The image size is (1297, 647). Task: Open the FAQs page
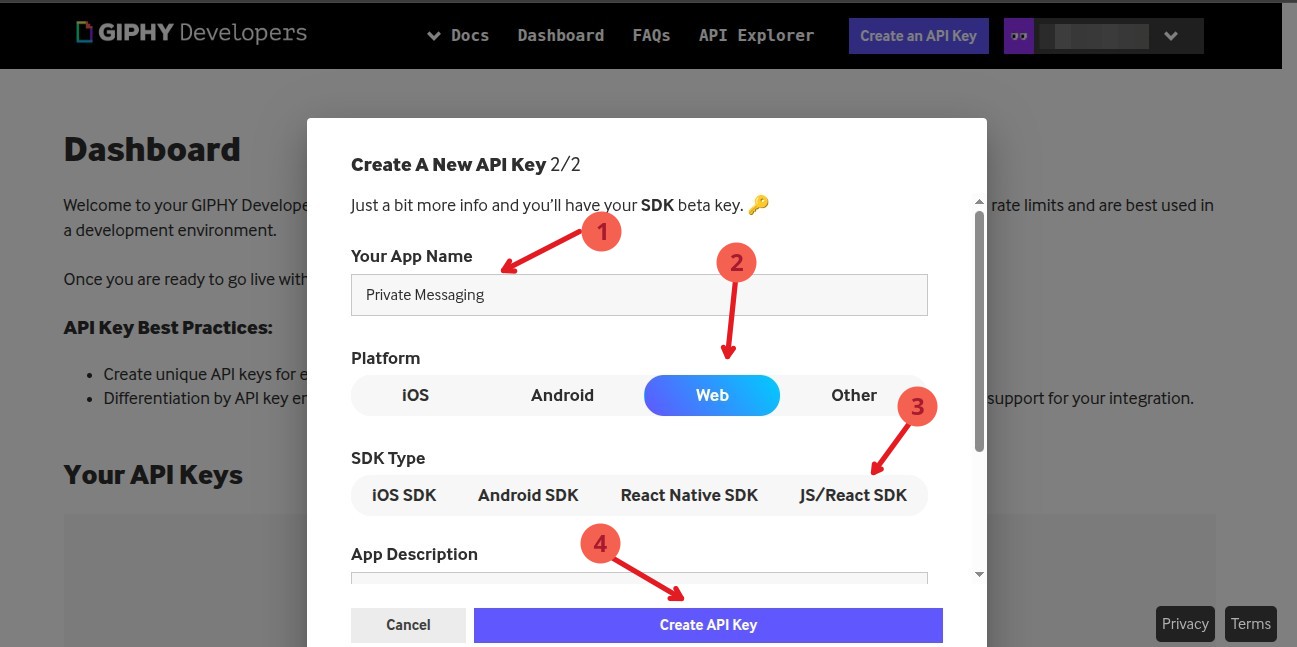(651, 36)
